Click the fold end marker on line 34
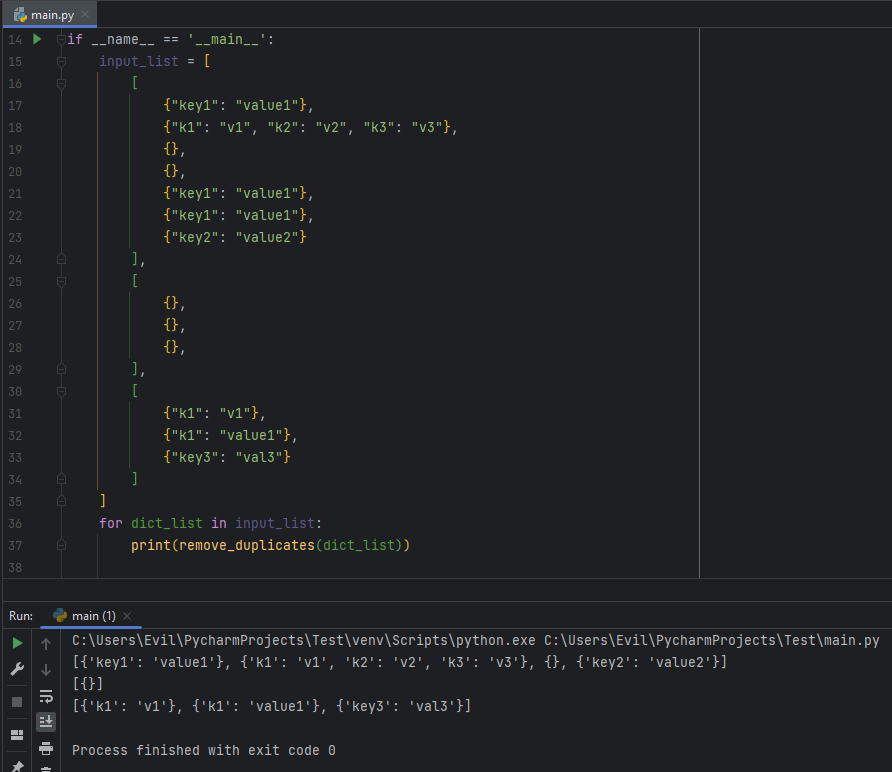Screen dimensions: 892x772 click(61, 480)
